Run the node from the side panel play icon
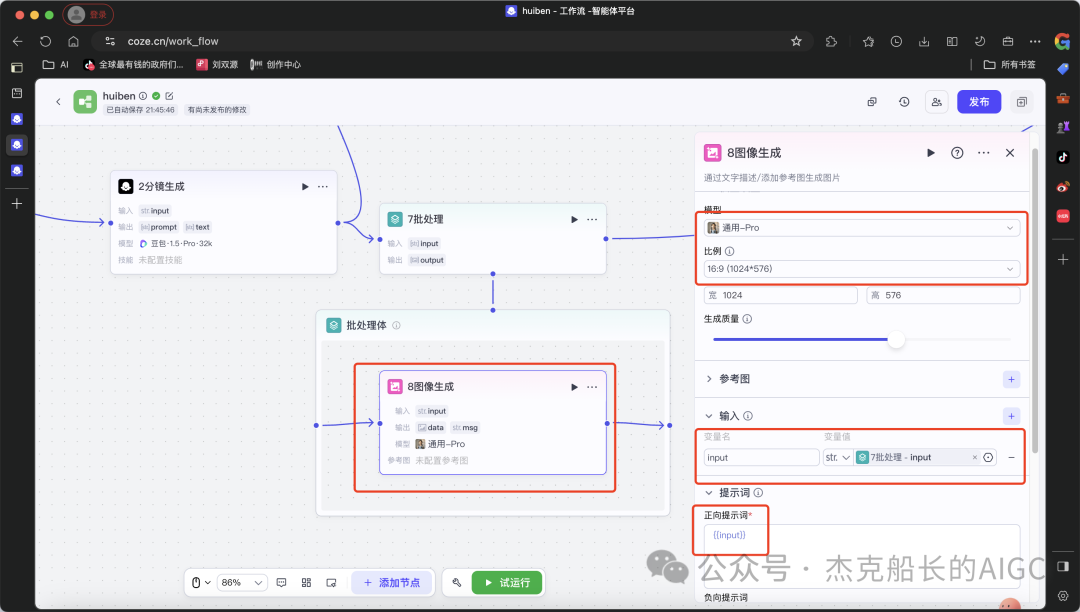Image resolution: width=1080 pixels, height=612 pixels. (931, 153)
